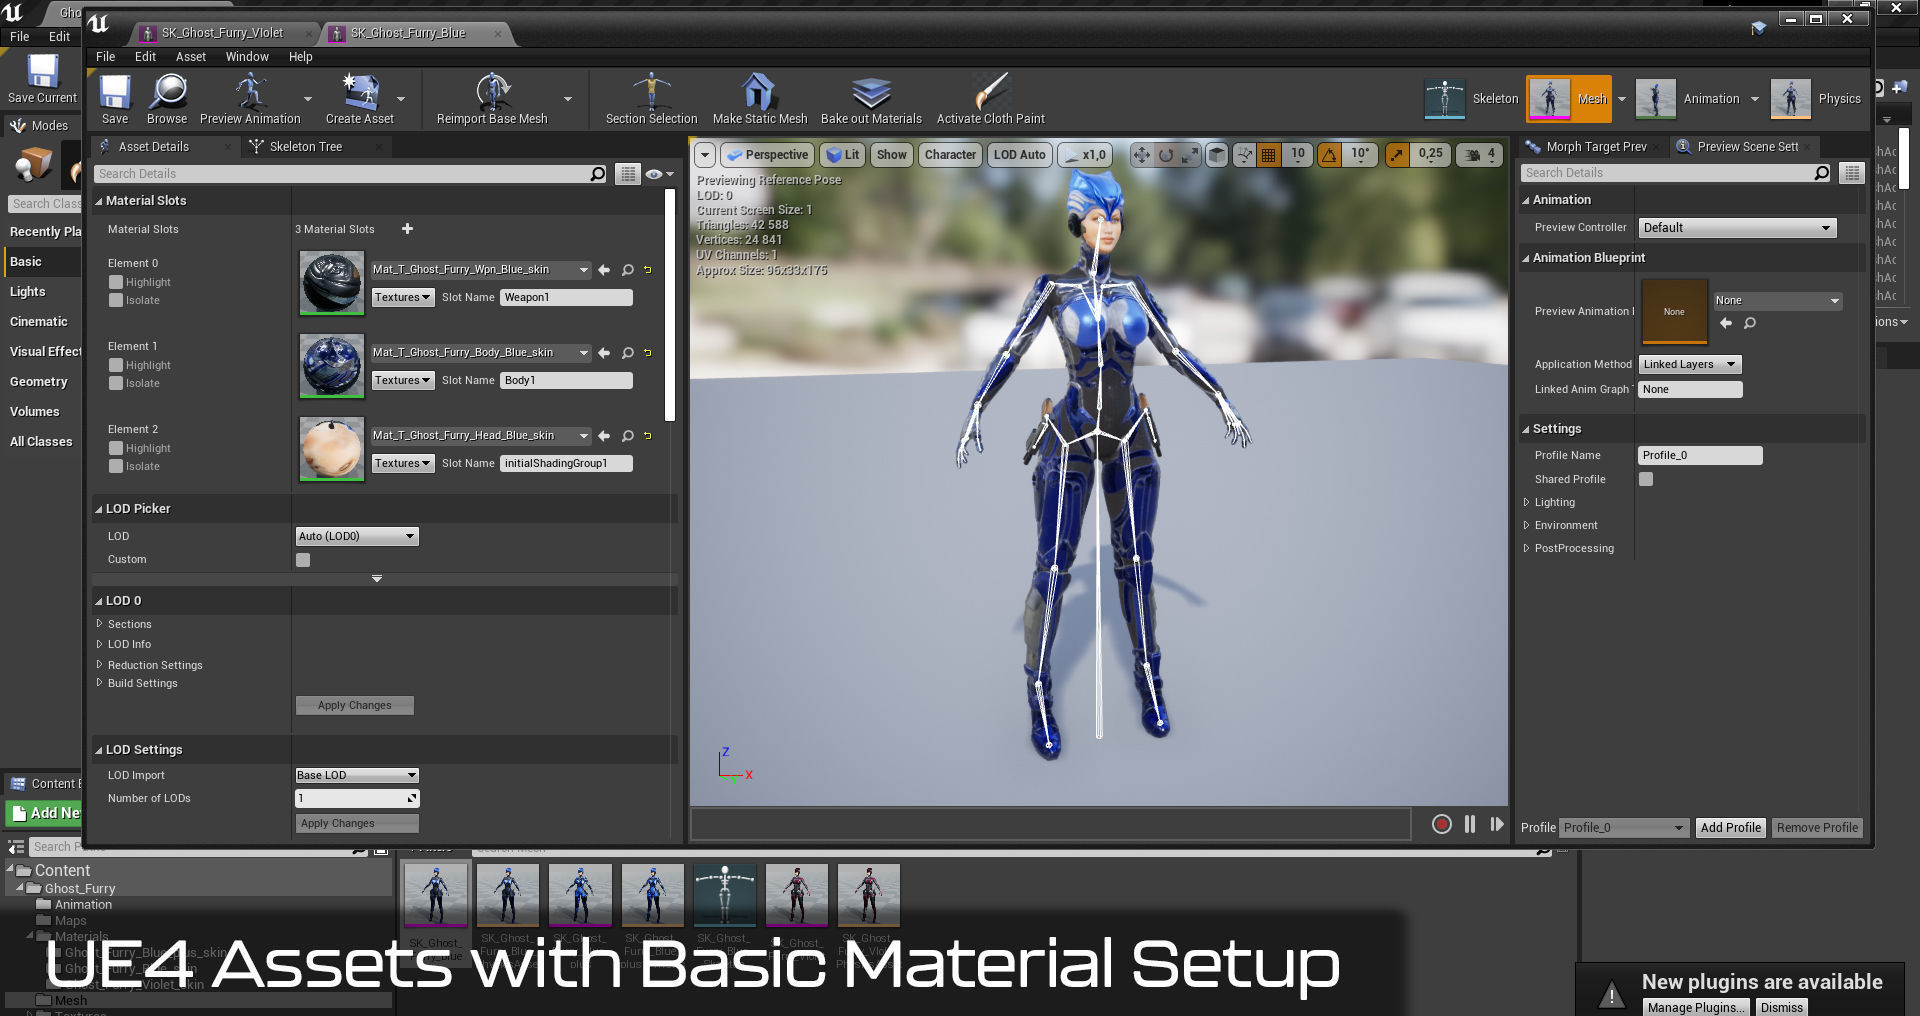This screenshot has height=1016, width=1920.
Task: Open the viewport Character menu button
Action: pyautogui.click(x=950, y=155)
